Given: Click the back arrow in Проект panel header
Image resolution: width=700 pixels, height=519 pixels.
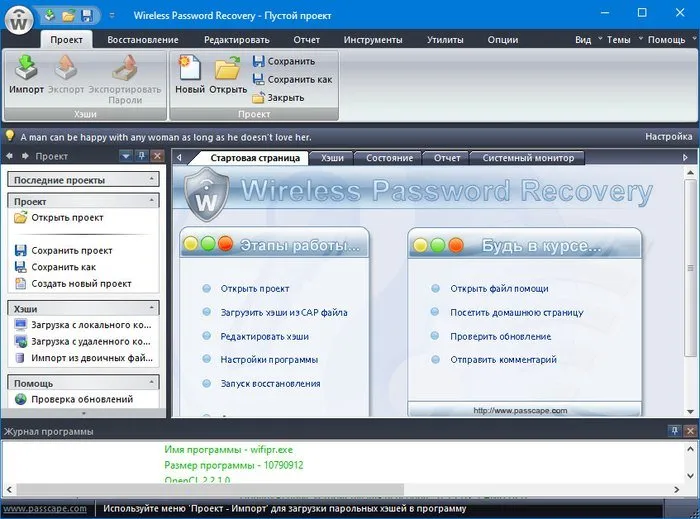Looking at the screenshot, I should click(x=10, y=156).
